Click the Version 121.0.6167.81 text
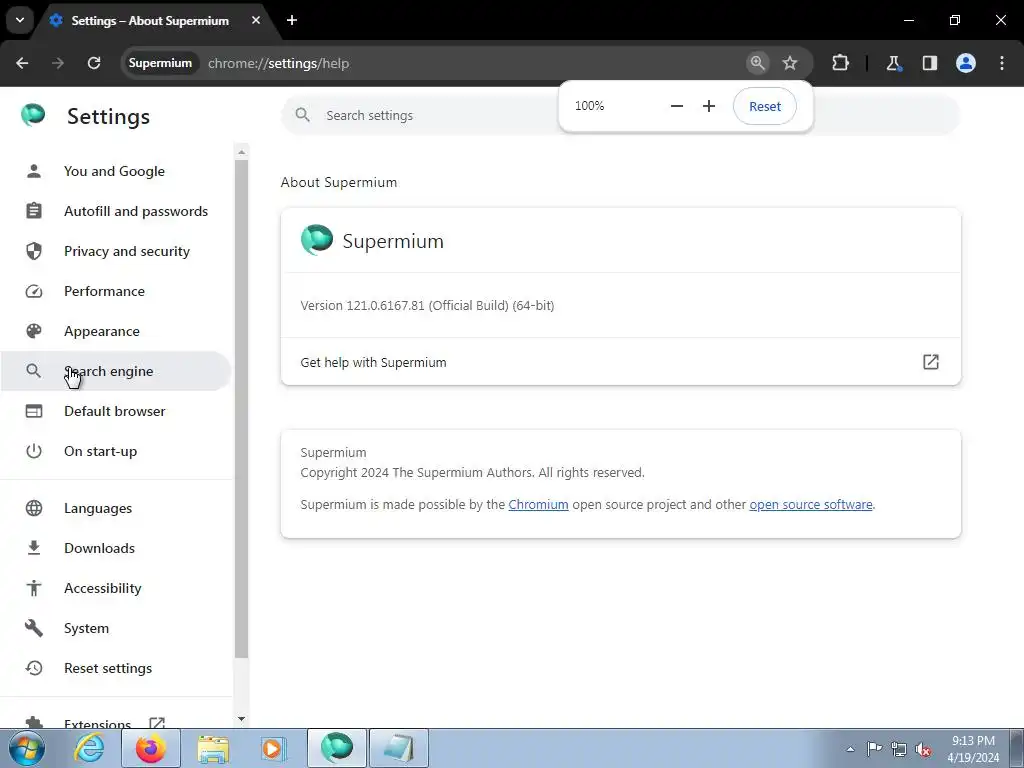Image resolution: width=1024 pixels, height=768 pixels. click(427, 306)
